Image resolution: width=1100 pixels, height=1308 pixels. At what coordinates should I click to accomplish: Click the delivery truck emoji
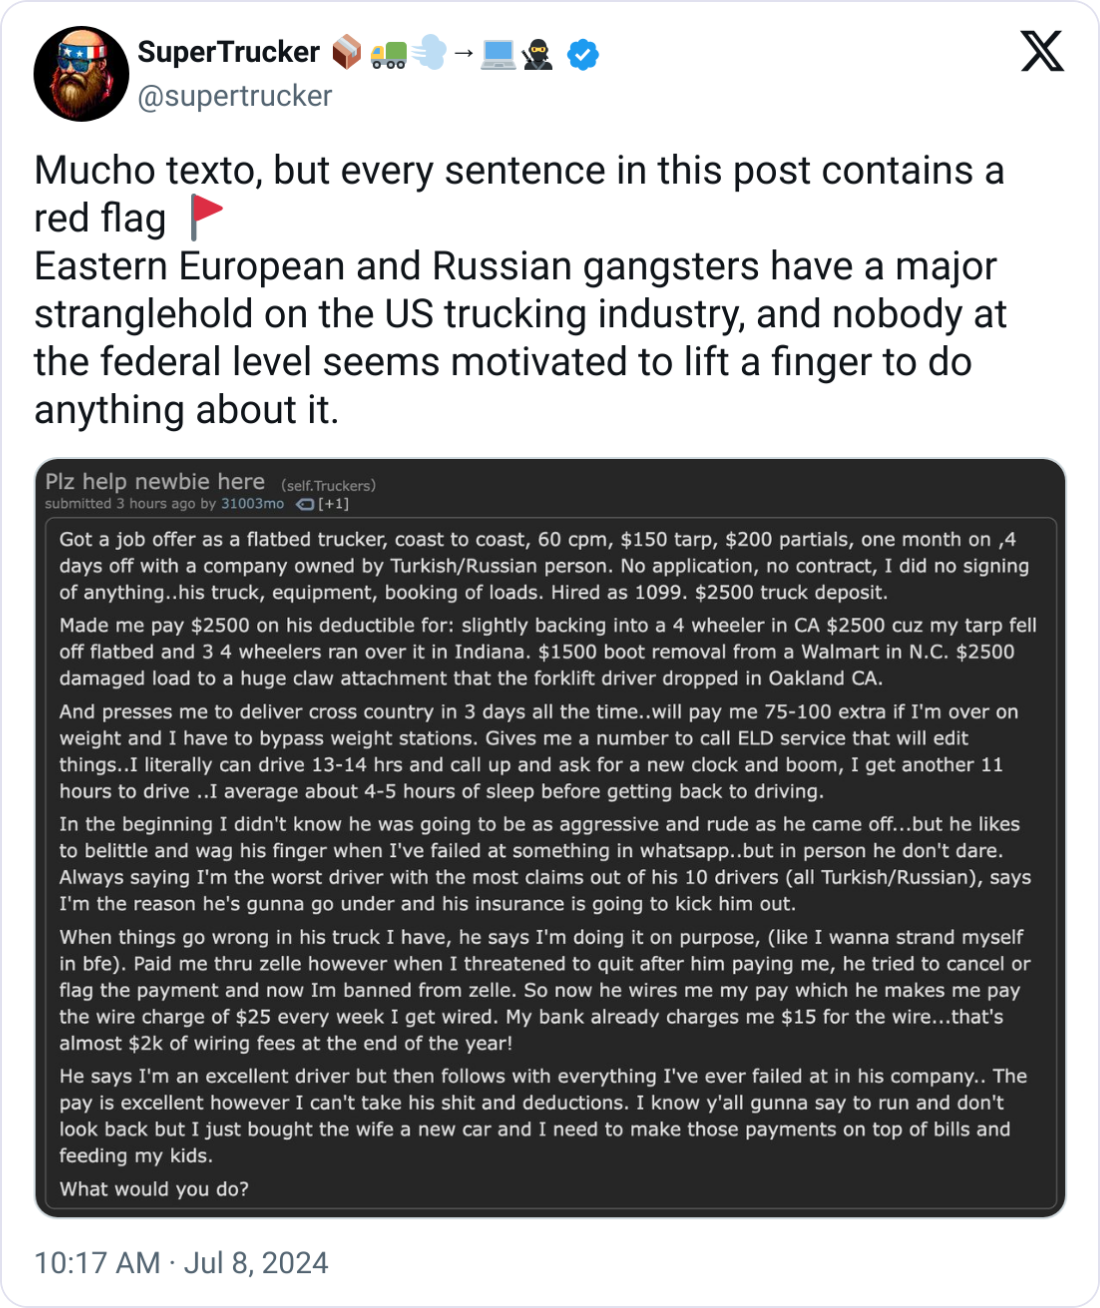(388, 54)
